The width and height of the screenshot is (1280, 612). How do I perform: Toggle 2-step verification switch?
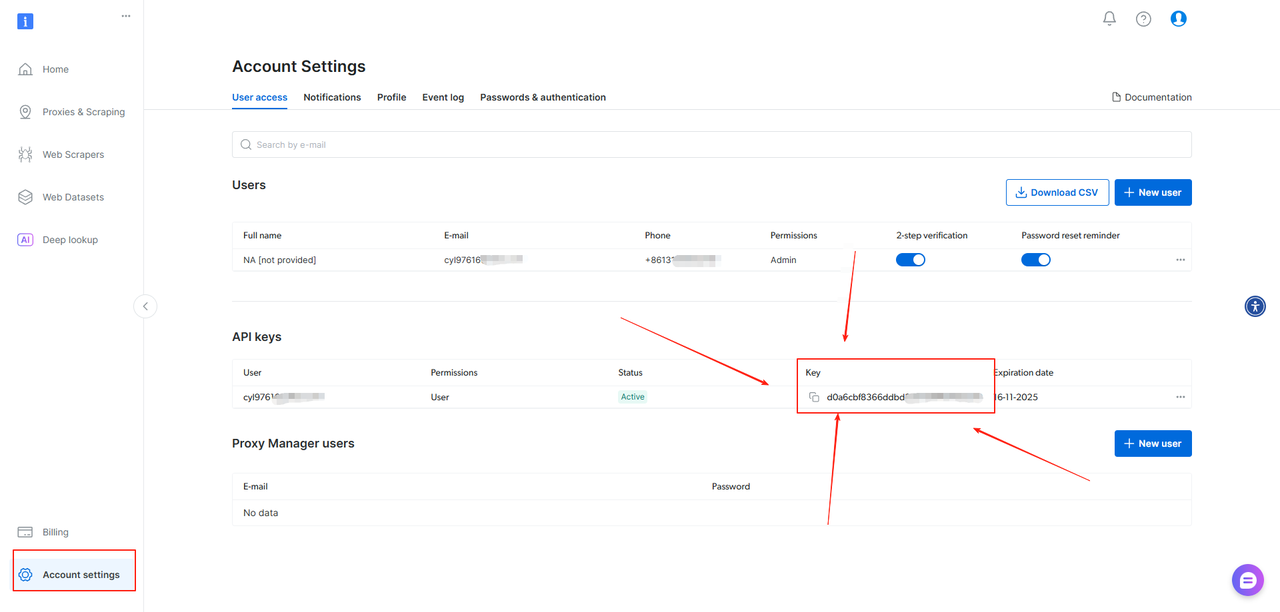pos(910,259)
